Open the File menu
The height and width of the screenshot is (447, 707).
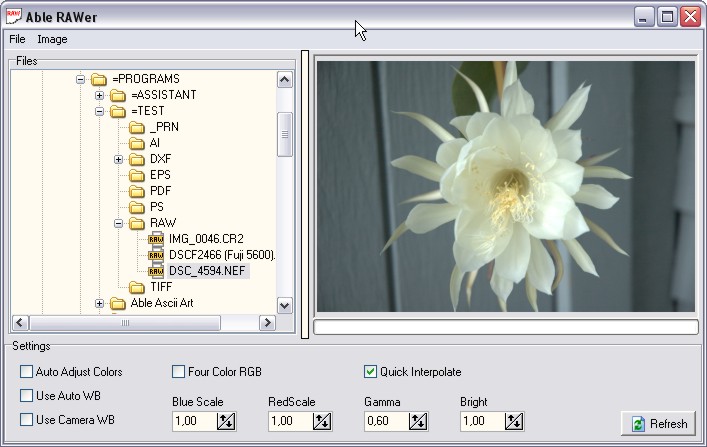pos(17,39)
